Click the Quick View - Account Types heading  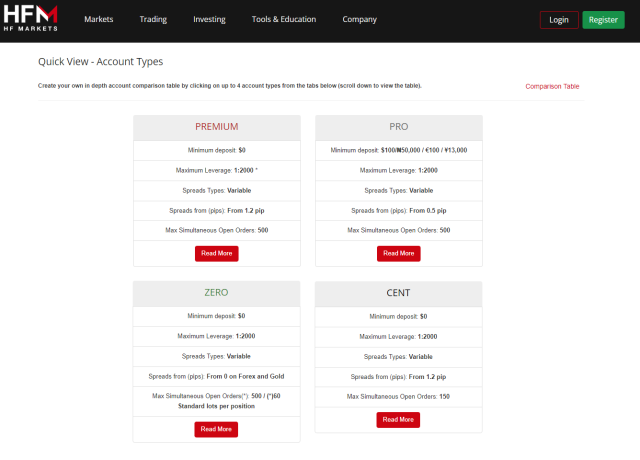point(100,62)
